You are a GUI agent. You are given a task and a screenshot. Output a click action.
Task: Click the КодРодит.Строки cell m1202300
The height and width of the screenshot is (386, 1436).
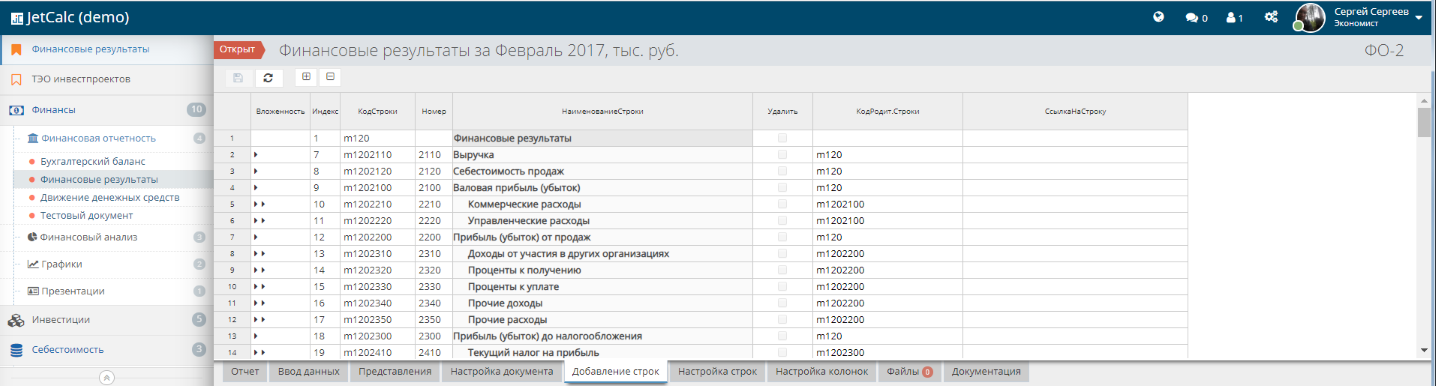point(887,352)
